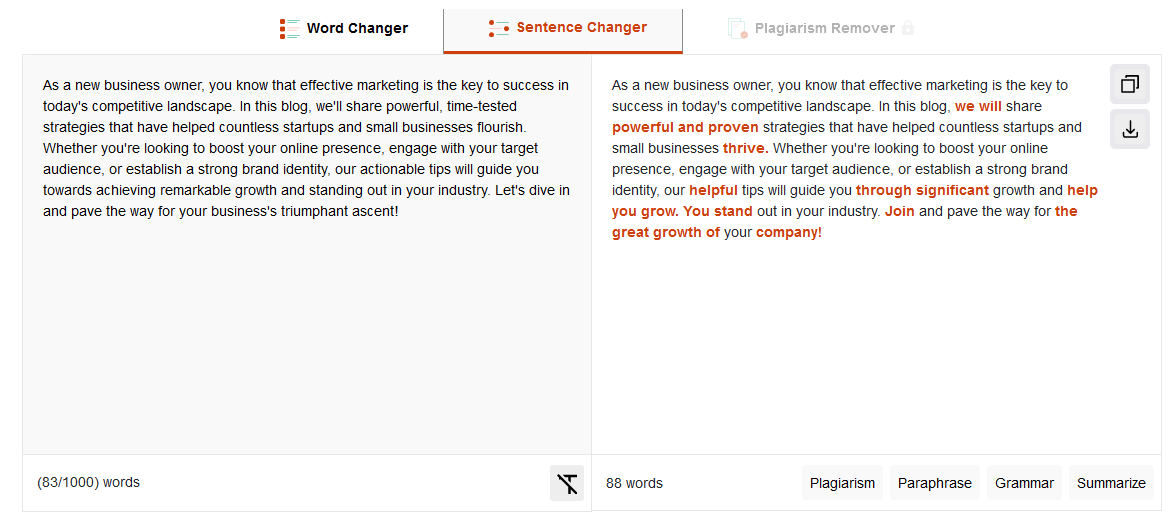Click the highlighted phrase 'through significant'
Screen dimensions: 1176x525
pos(922,190)
